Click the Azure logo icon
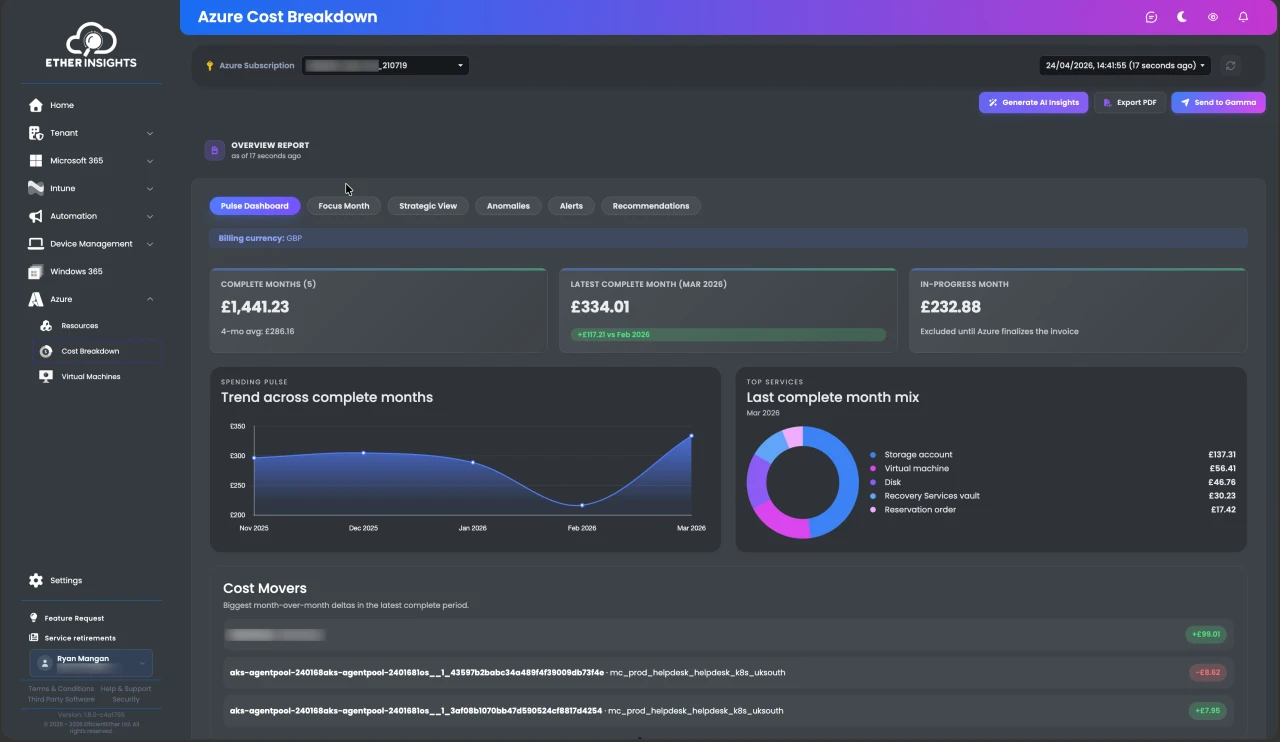1280x742 pixels. pos(36,299)
